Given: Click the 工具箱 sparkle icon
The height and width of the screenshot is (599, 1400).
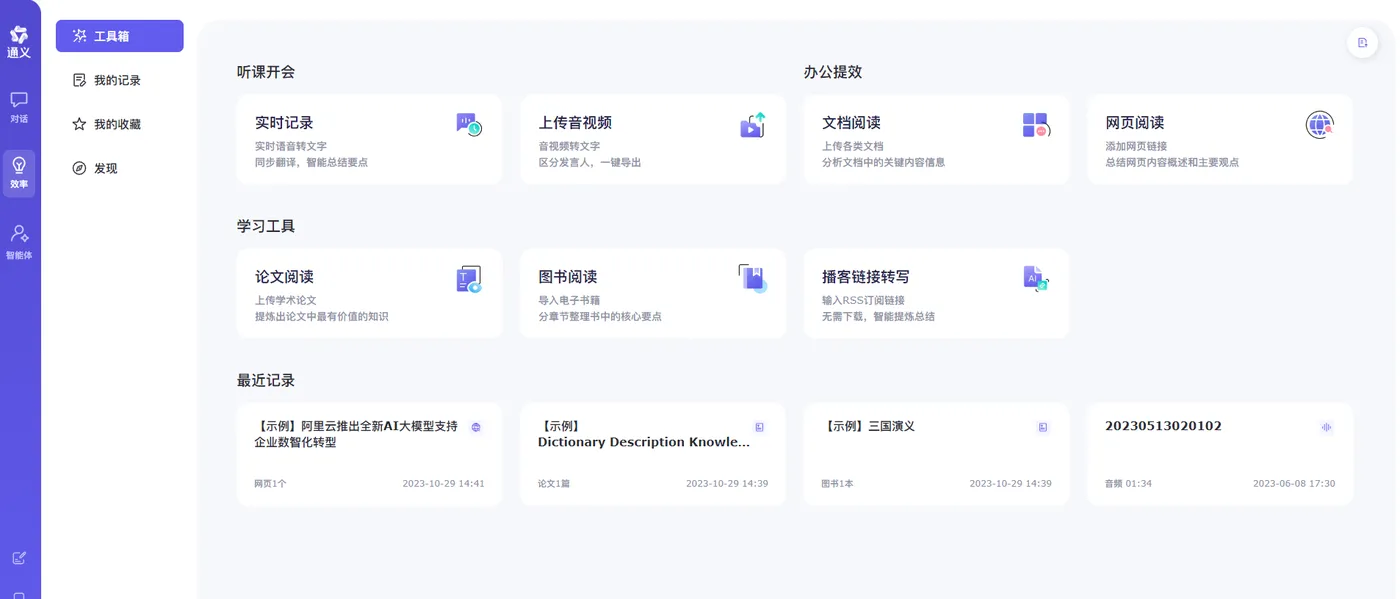Looking at the screenshot, I should click(80, 36).
